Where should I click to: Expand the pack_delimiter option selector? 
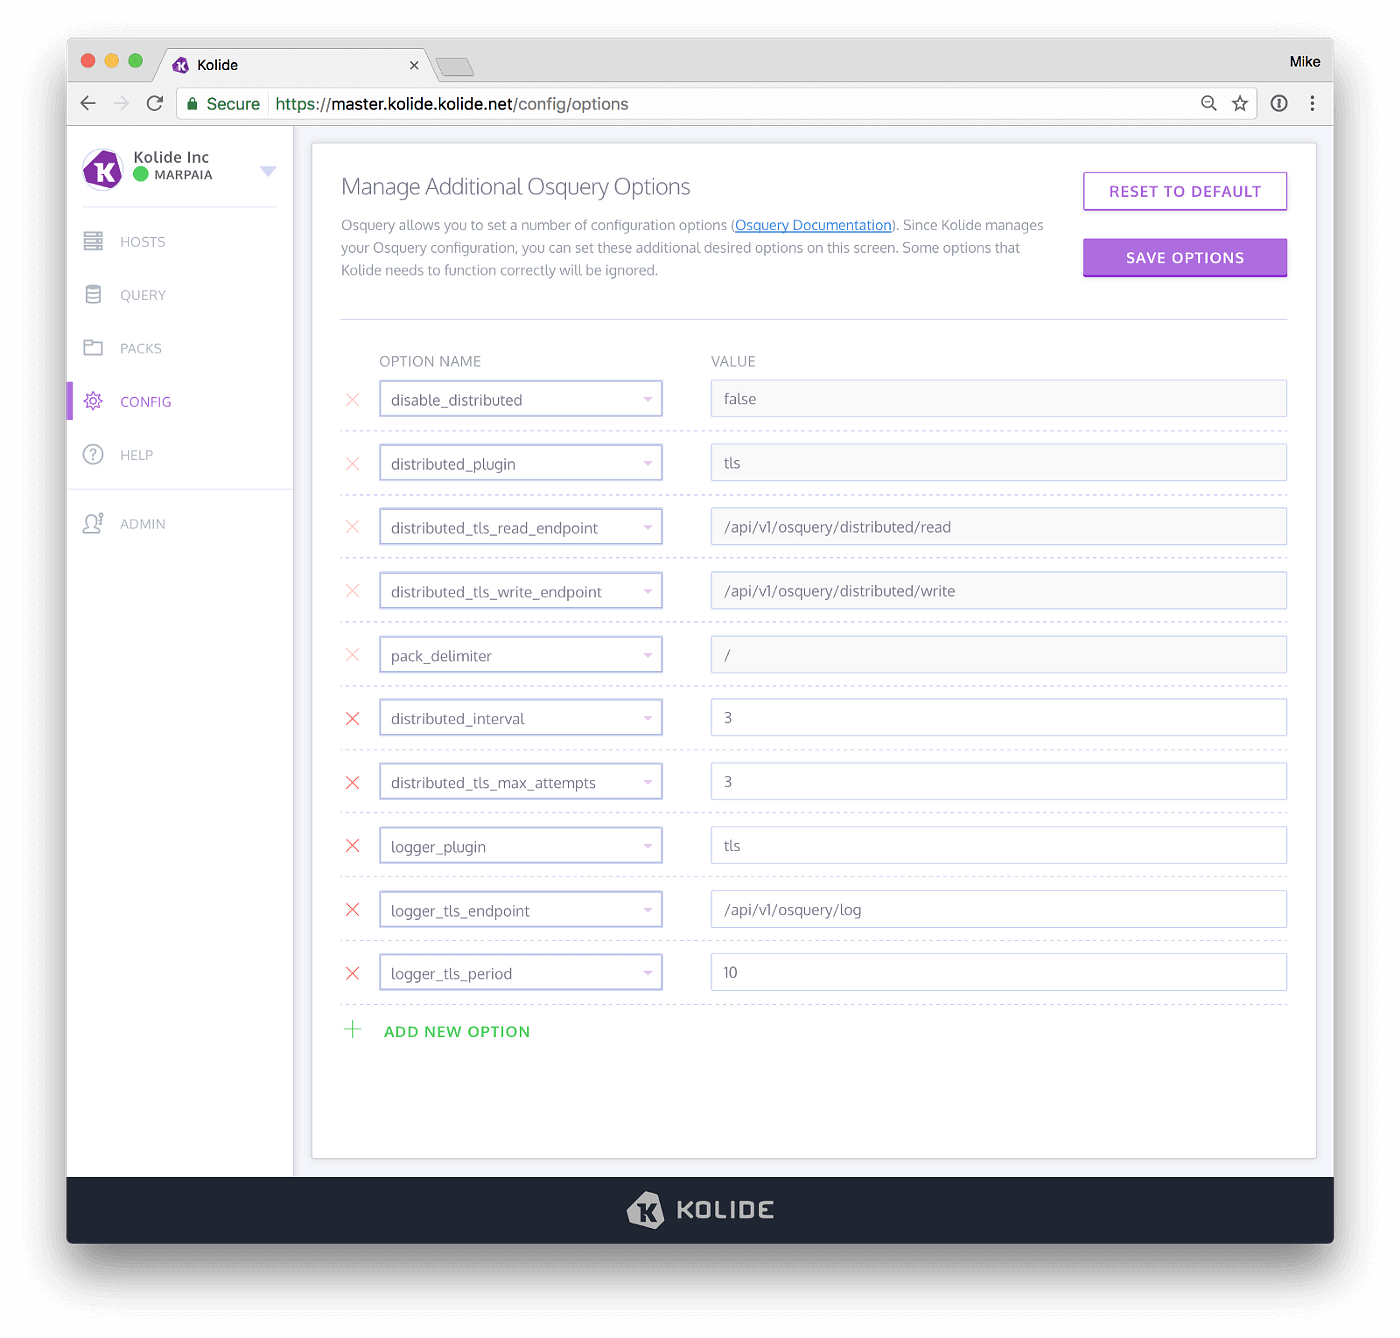[646, 654]
